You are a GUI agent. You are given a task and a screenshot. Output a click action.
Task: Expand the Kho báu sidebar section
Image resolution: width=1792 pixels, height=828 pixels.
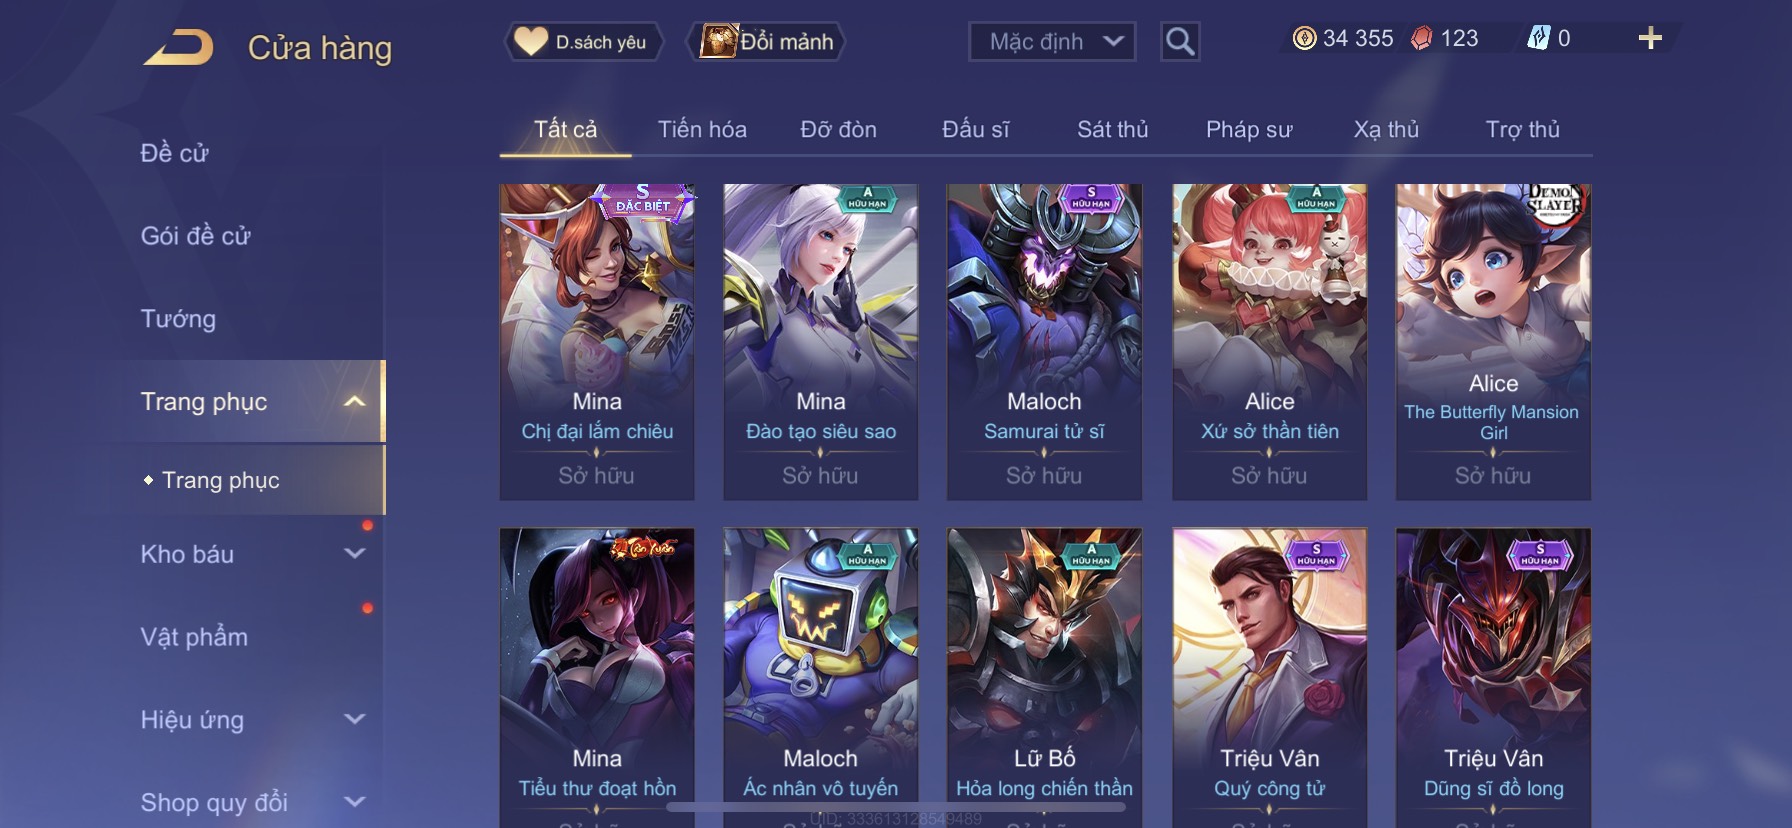pos(354,553)
